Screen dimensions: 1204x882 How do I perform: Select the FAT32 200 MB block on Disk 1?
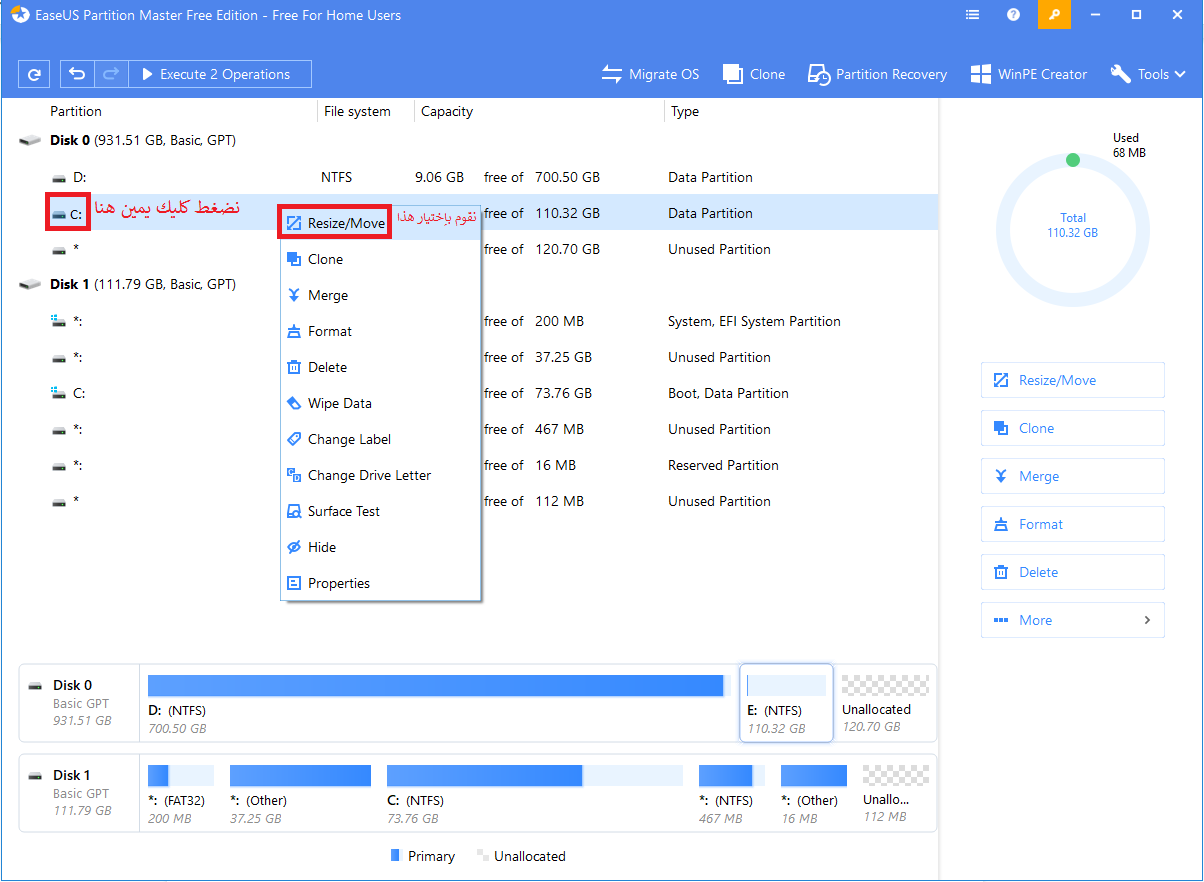click(180, 794)
